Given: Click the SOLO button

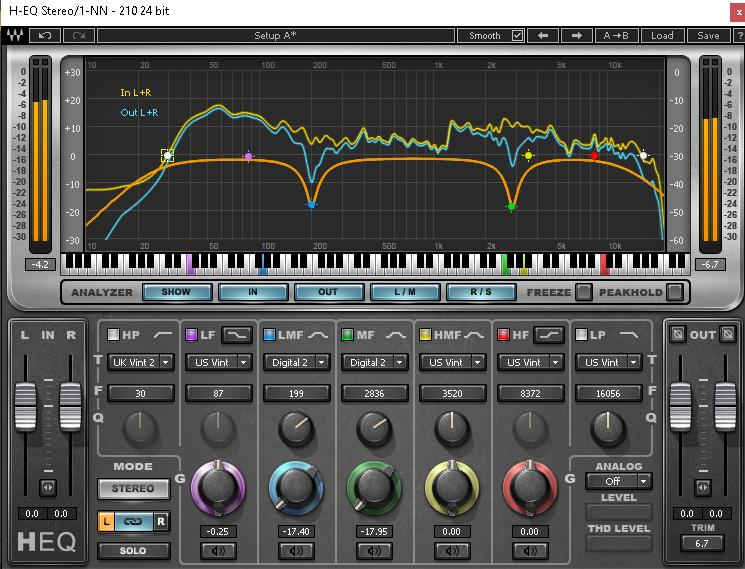Looking at the screenshot, I should [x=133, y=551].
